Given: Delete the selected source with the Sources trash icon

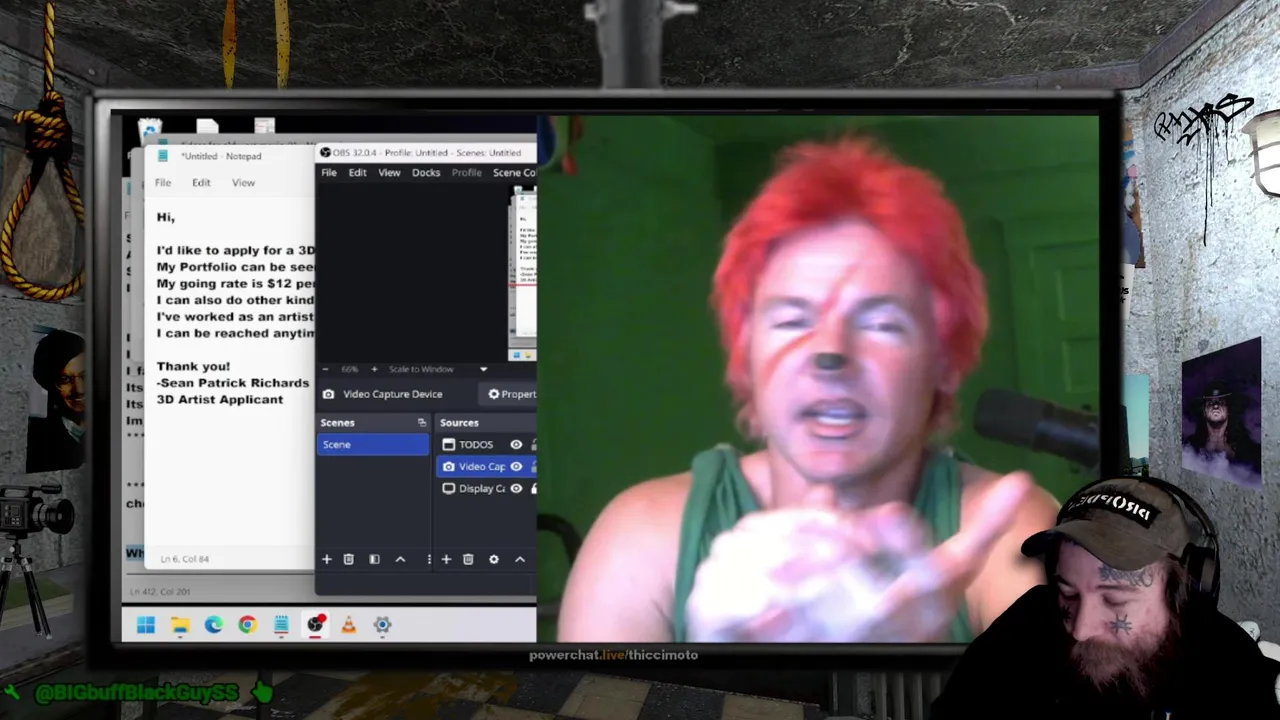Looking at the screenshot, I should click(x=468, y=559).
